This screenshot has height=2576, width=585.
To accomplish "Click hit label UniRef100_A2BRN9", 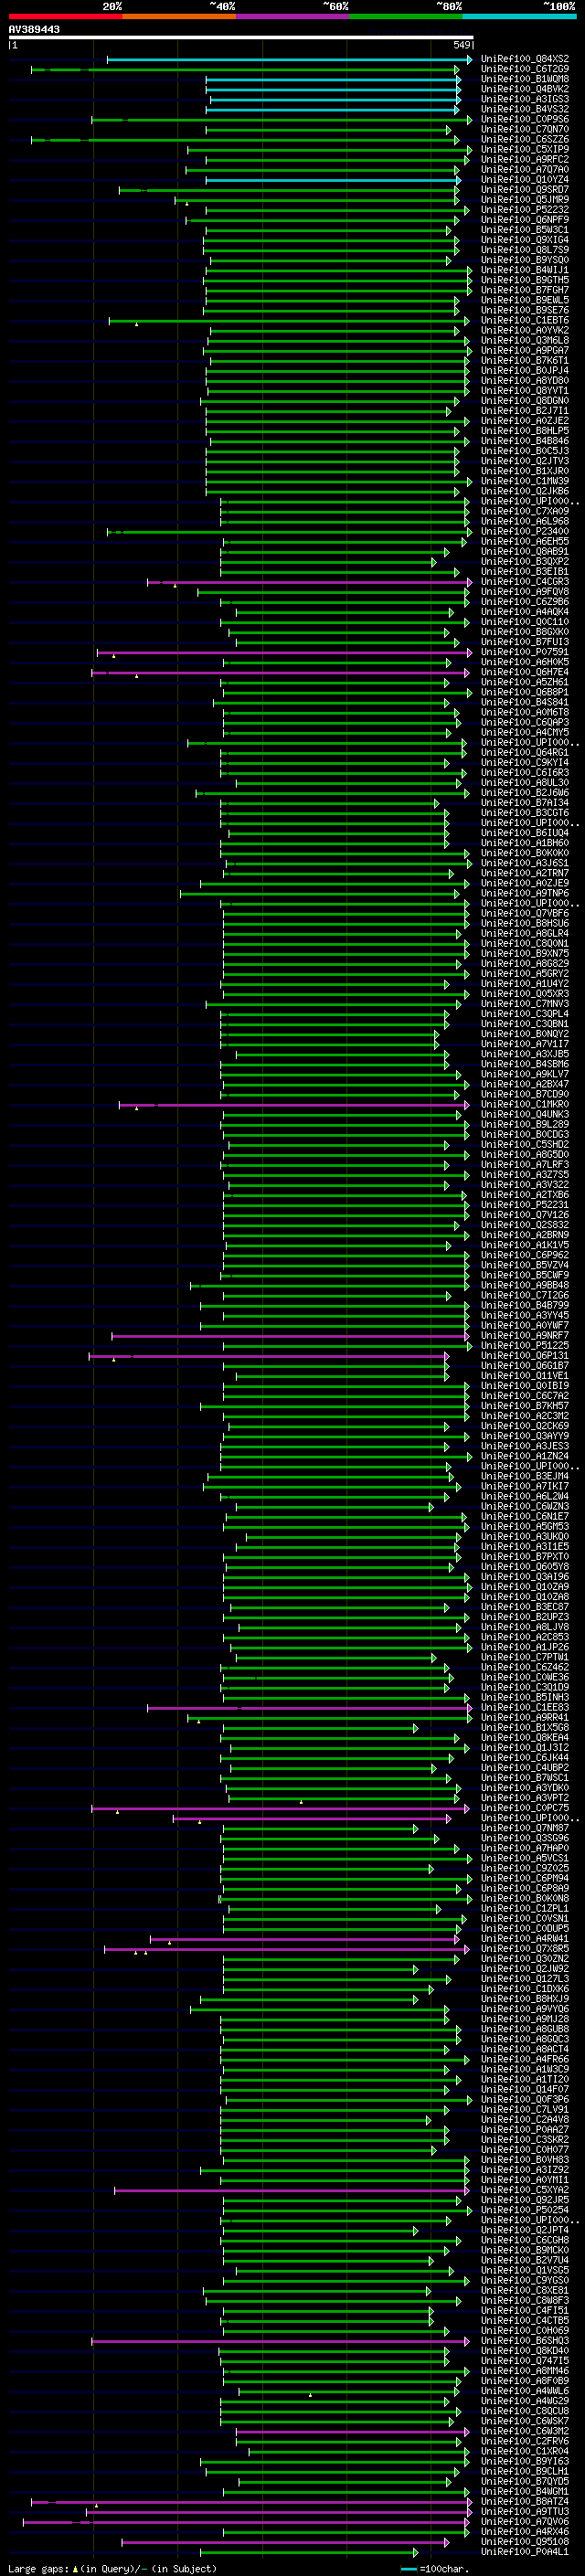I will pos(525,1235).
